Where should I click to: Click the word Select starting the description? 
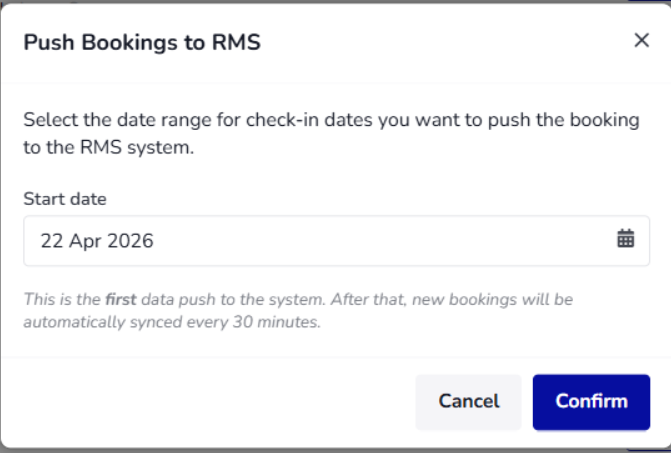(x=51, y=120)
